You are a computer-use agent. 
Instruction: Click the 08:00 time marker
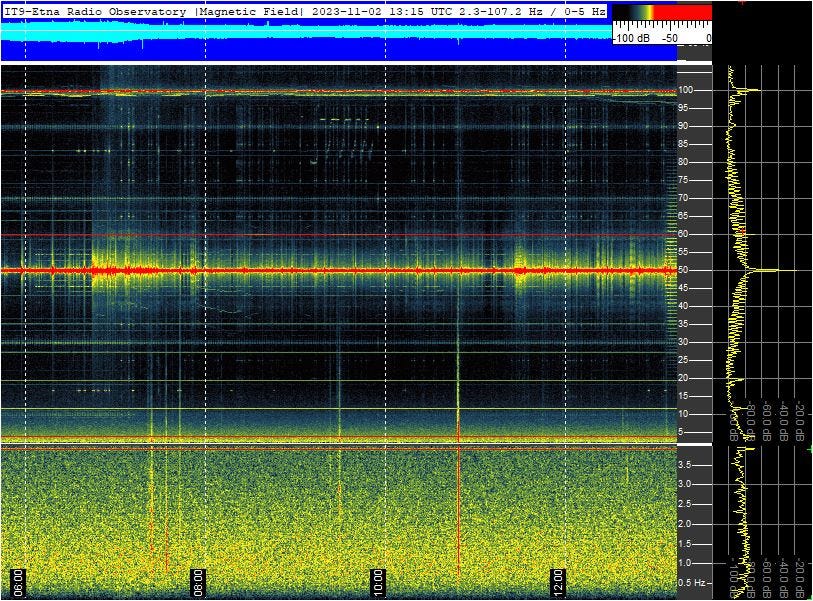click(x=198, y=582)
